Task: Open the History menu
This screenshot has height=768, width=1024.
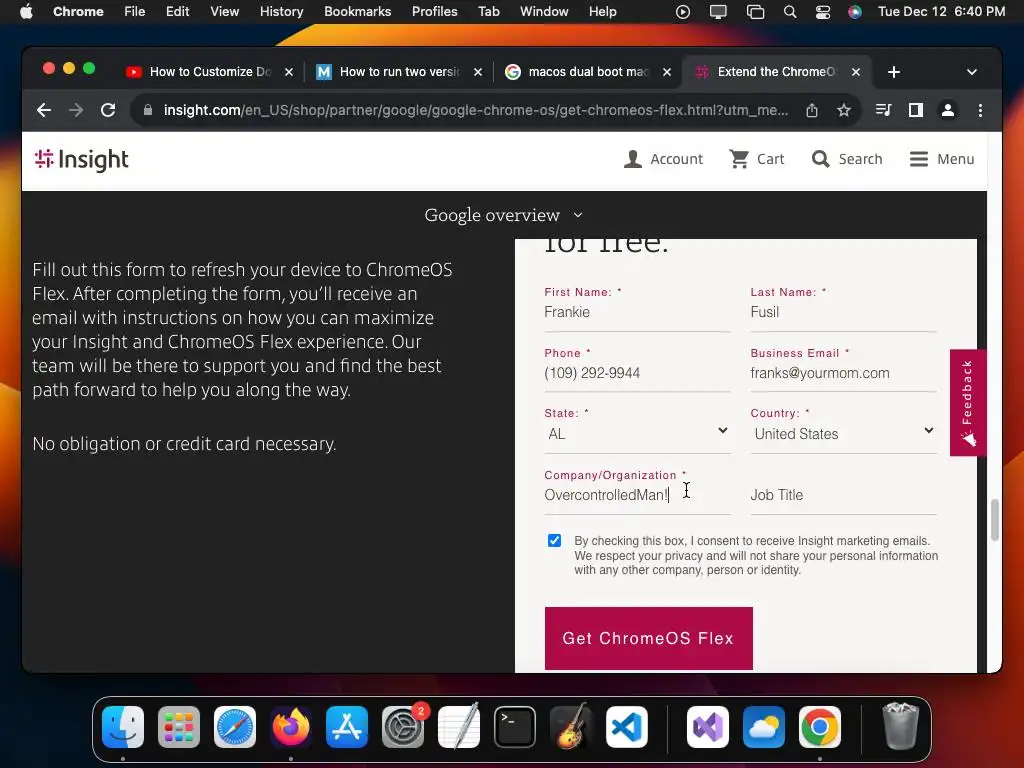Action: (281, 12)
